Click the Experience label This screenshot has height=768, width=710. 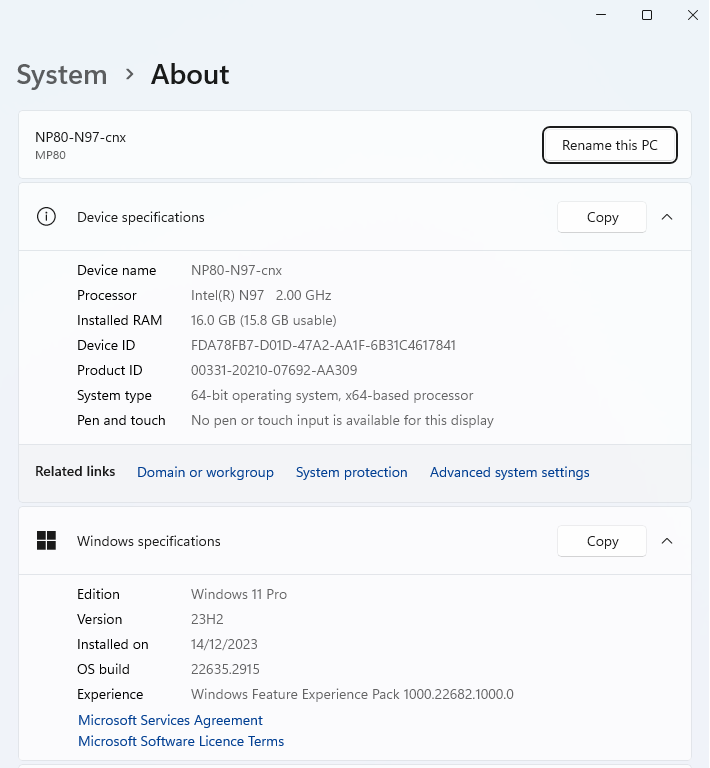click(x=110, y=695)
